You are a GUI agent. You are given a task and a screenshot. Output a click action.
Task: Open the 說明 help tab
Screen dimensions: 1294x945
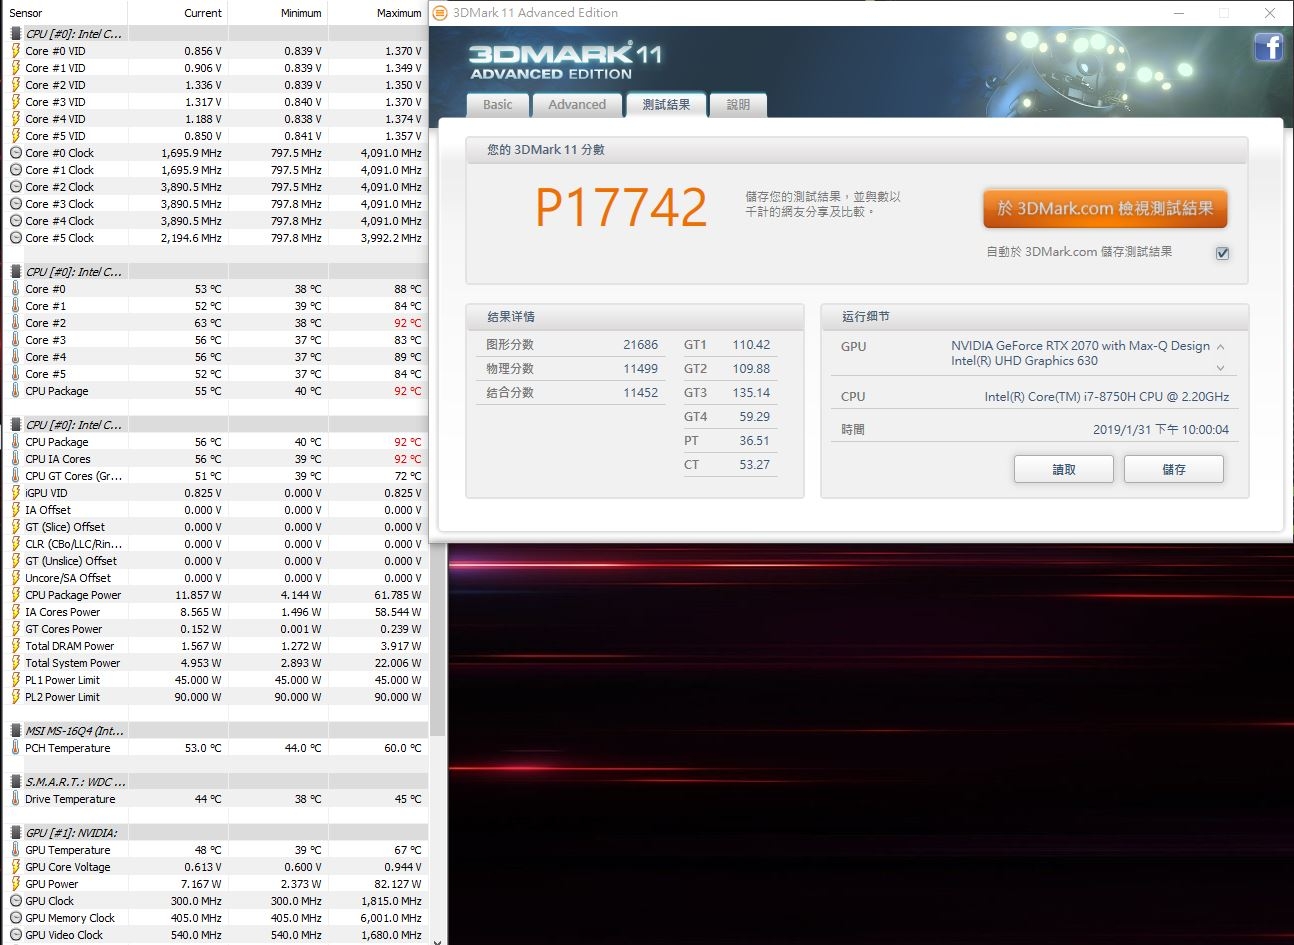(738, 104)
